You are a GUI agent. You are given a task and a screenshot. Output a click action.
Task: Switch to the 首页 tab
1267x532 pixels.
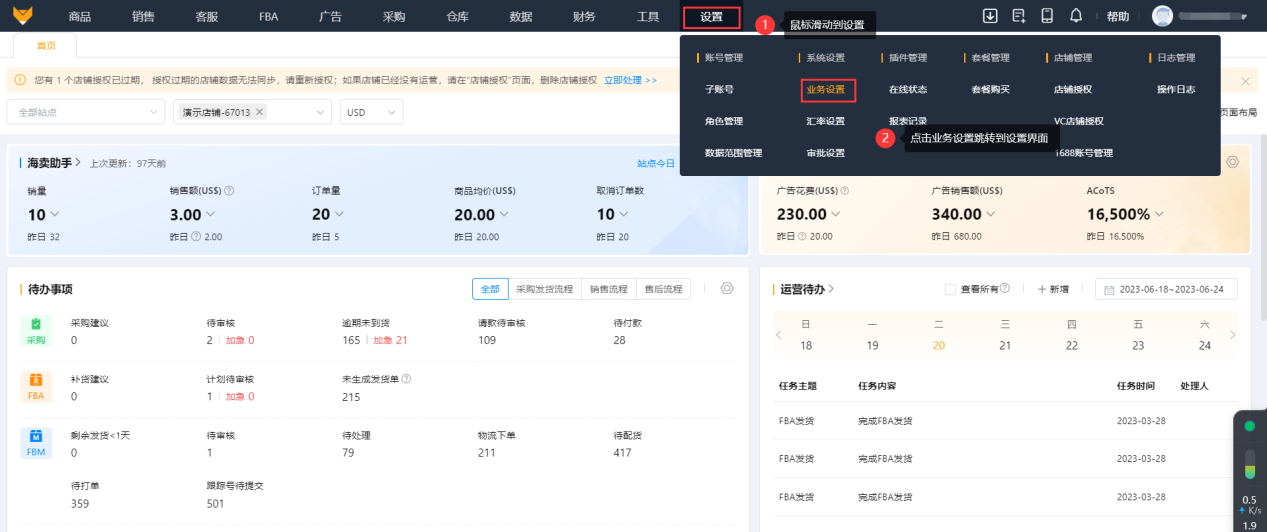point(46,45)
